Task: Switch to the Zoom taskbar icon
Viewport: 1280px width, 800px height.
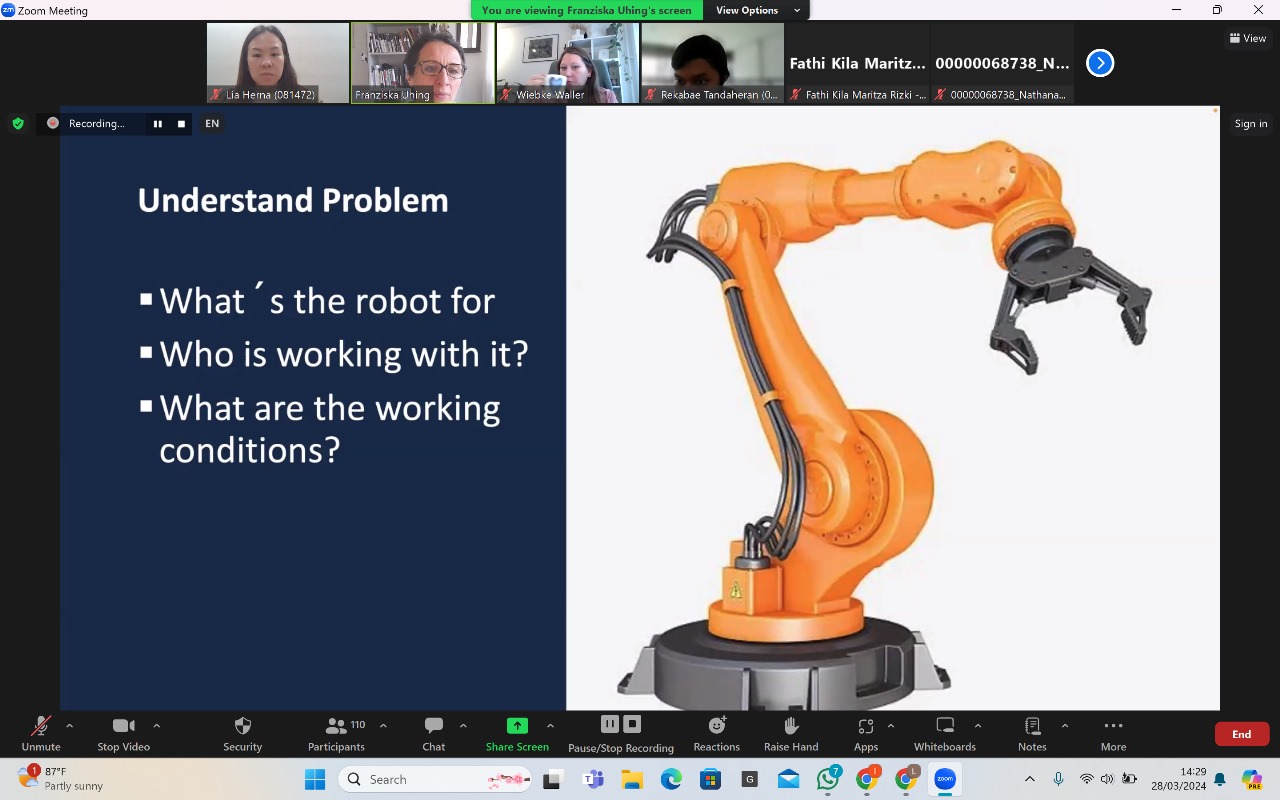Action: (945, 779)
